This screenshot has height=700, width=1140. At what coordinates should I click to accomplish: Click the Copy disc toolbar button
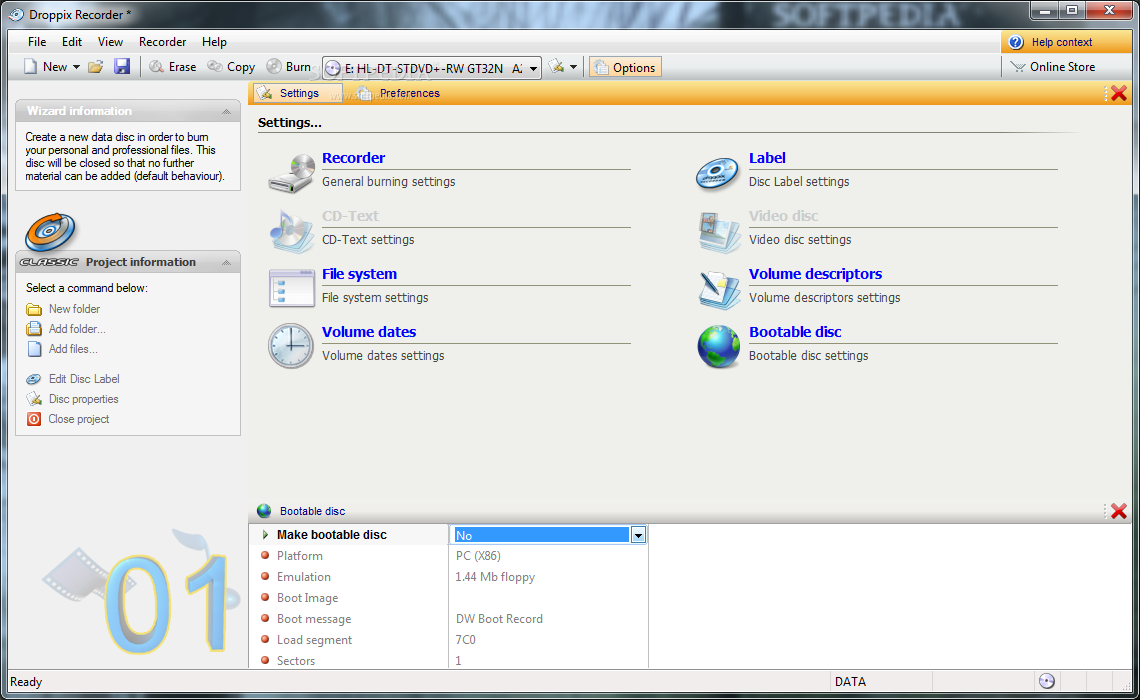tap(230, 67)
